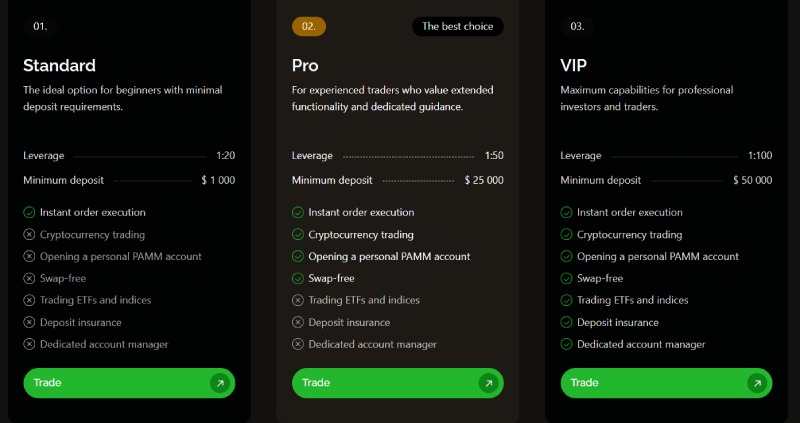
Task: Click Standard plan's Cryptocurrency trading cross icon
Action: pyautogui.click(x=29, y=234)
